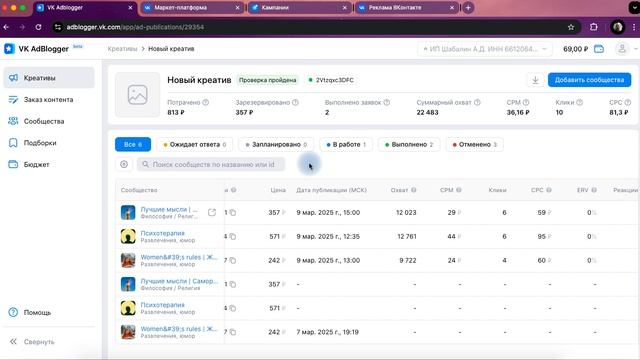Bookmark this page with star icon
Viewport: 640px width, 360px height.
pos(571,27)
